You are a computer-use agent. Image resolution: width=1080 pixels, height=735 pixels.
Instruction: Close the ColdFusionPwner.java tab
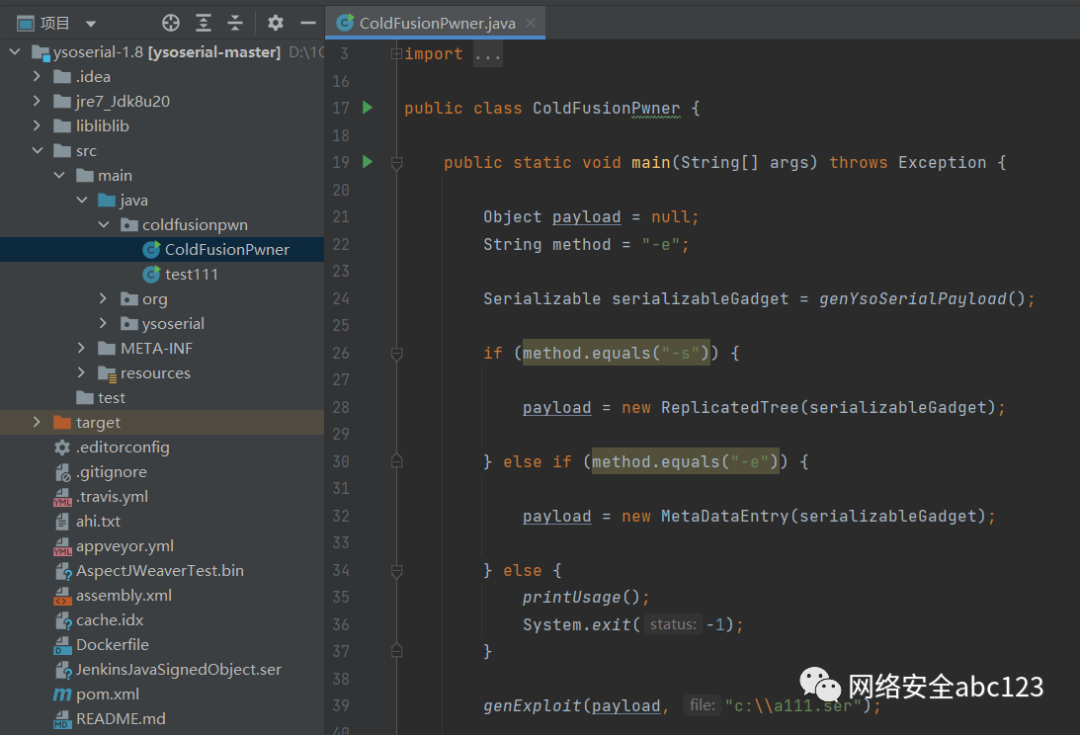tap(530, 23)
